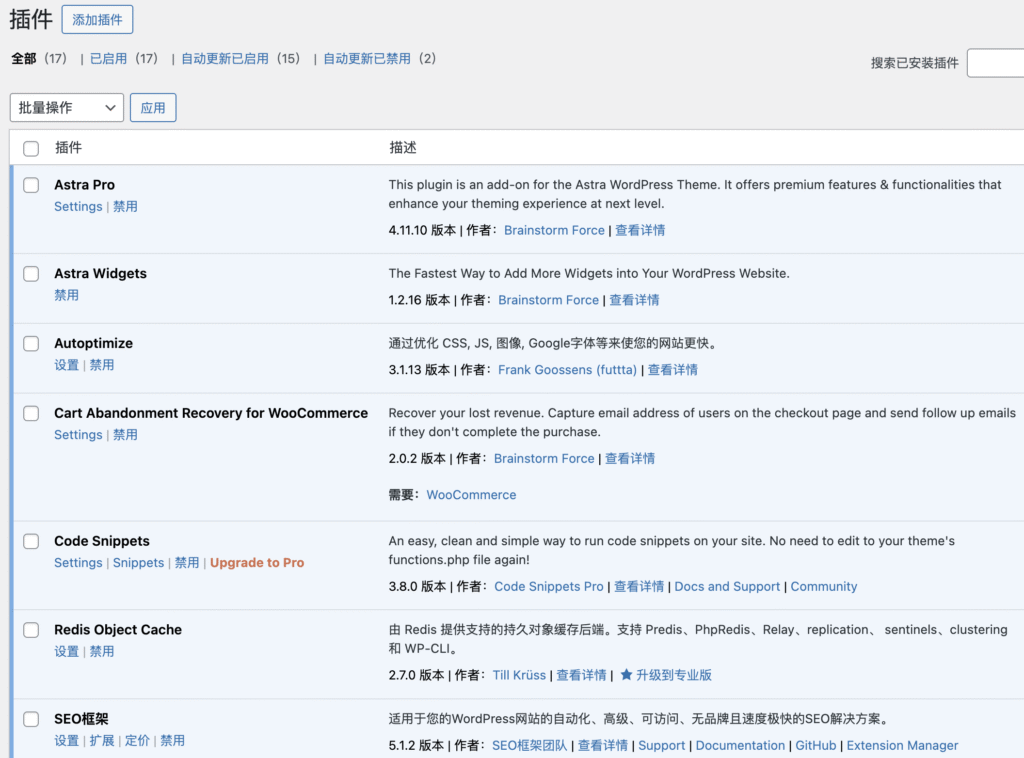
Task: Open the 批量操作 bulk actions dropdown
Action: click(x=66, y=108)
